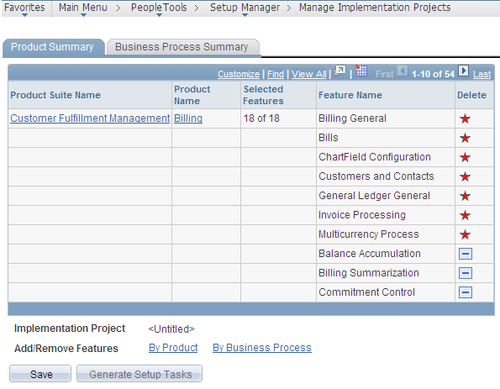Click 'Commitment Control' feature text
The image size is (500, 389).
[x=367, y=292]
